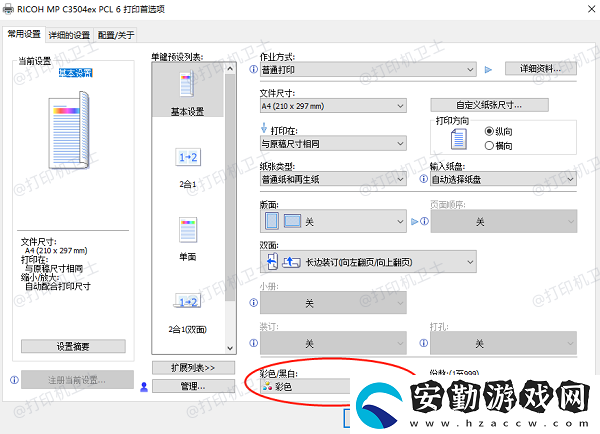The height and width of the screenshot is (434, 600).
Task: Click the 设置摘要 button
Action: (x=73, y=346)
